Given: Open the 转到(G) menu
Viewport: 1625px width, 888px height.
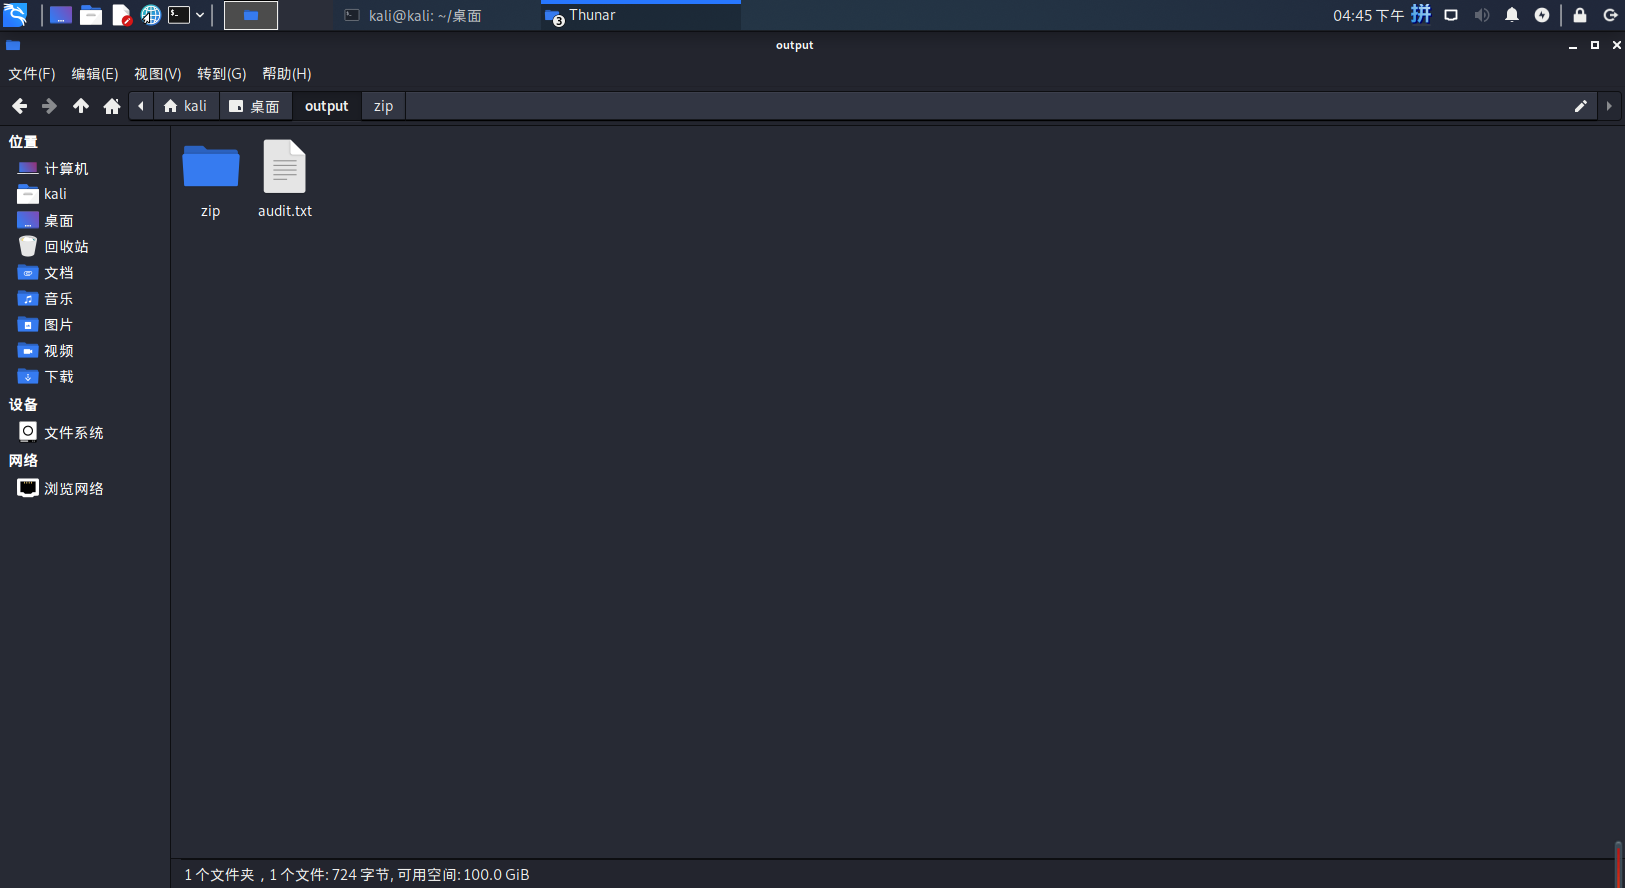Looking at the screenshot, I should pyautogui.click(x=222, y=74).
